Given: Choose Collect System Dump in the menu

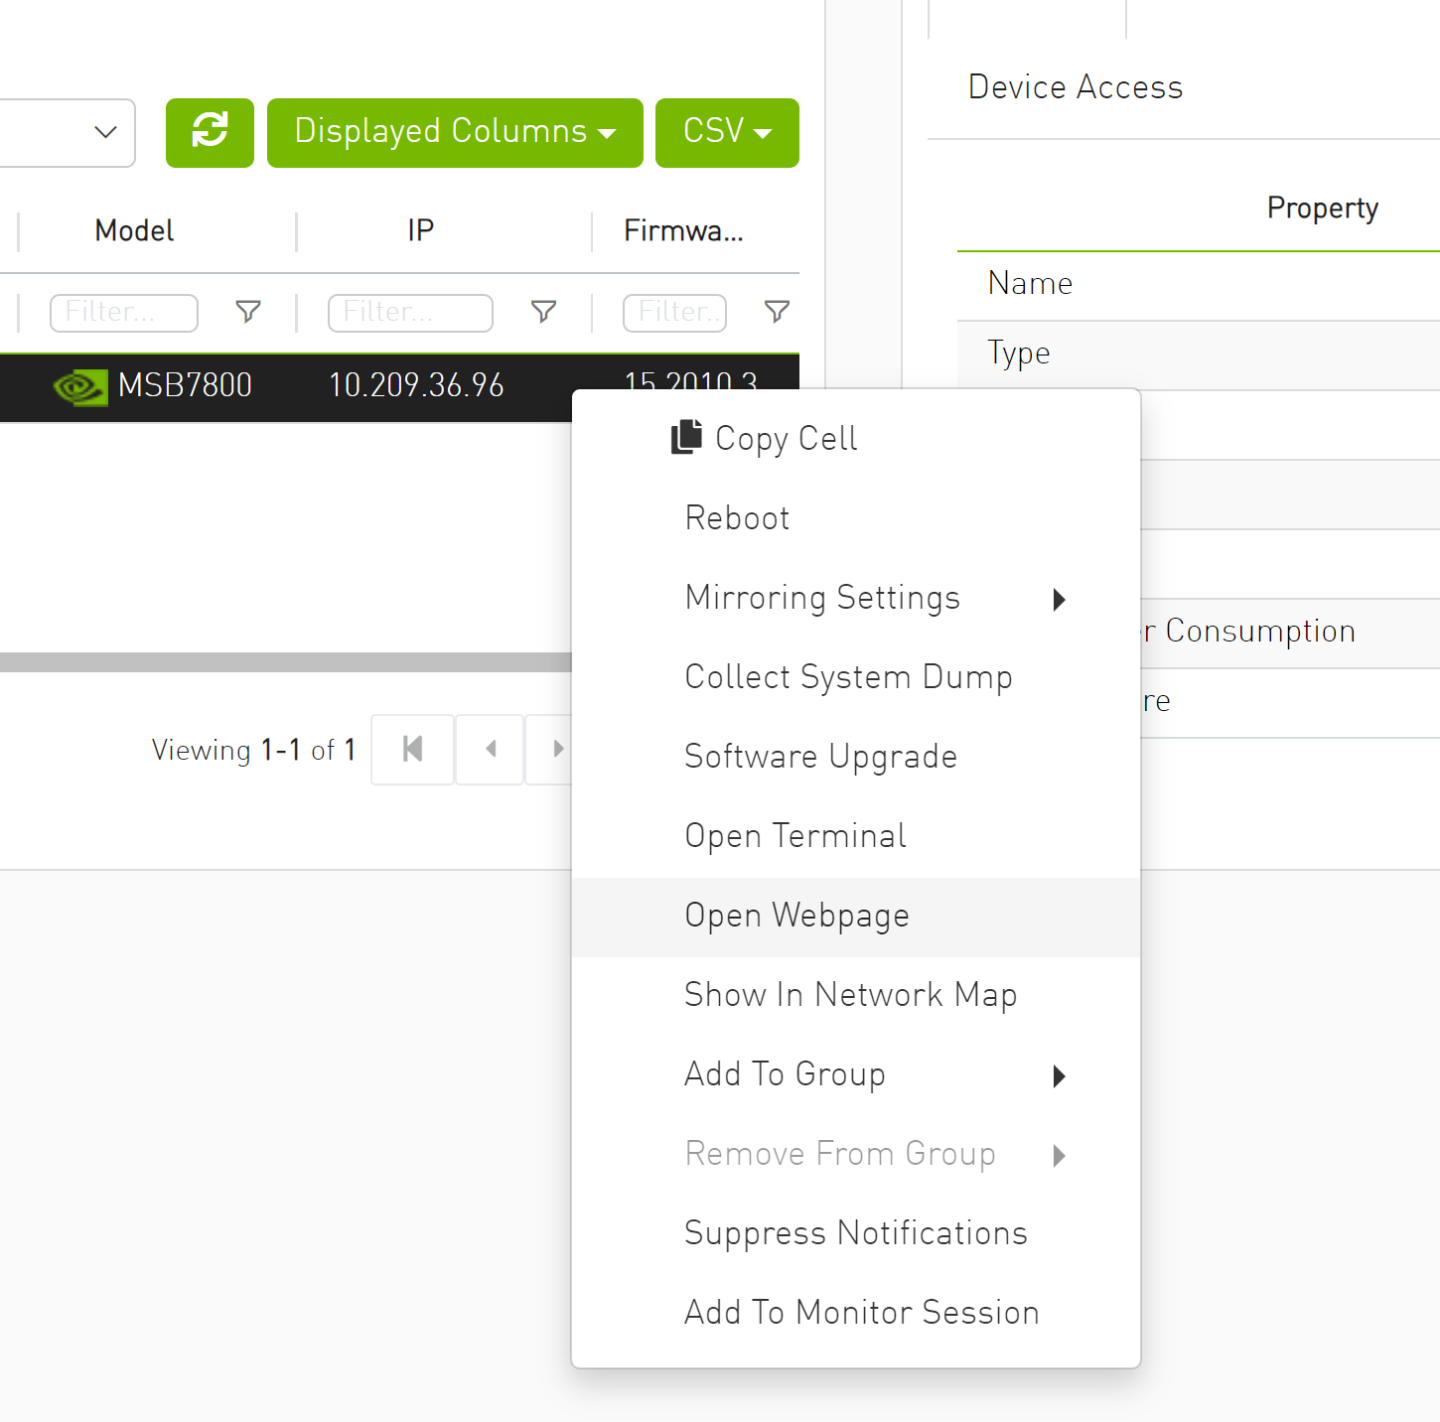Looking at the screenshot, I should (848, 677).
